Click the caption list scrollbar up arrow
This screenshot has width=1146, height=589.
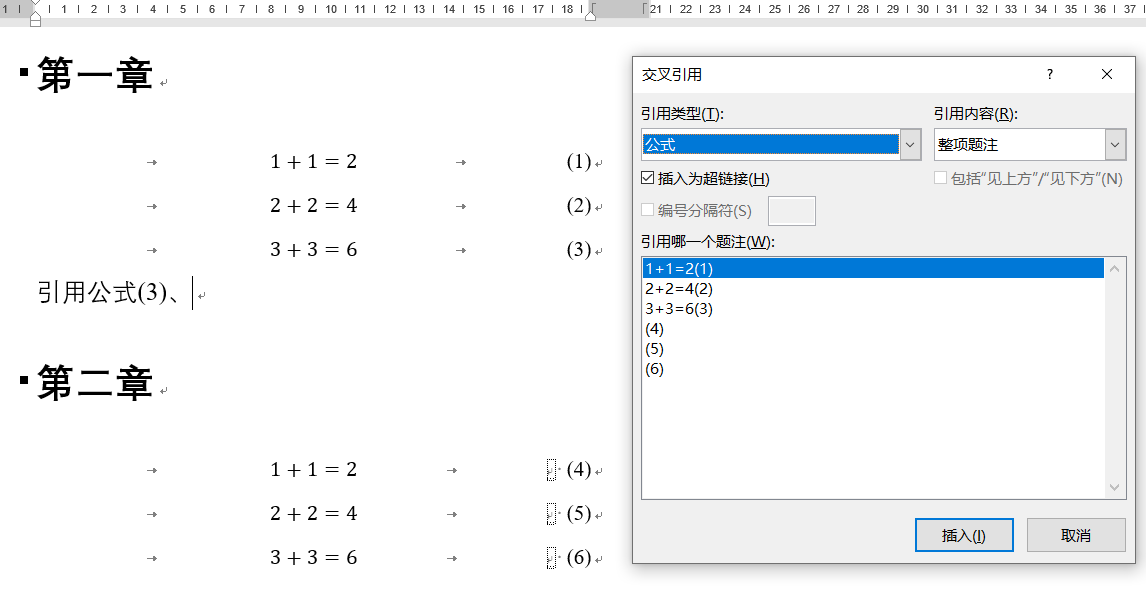pos(1113,267)
